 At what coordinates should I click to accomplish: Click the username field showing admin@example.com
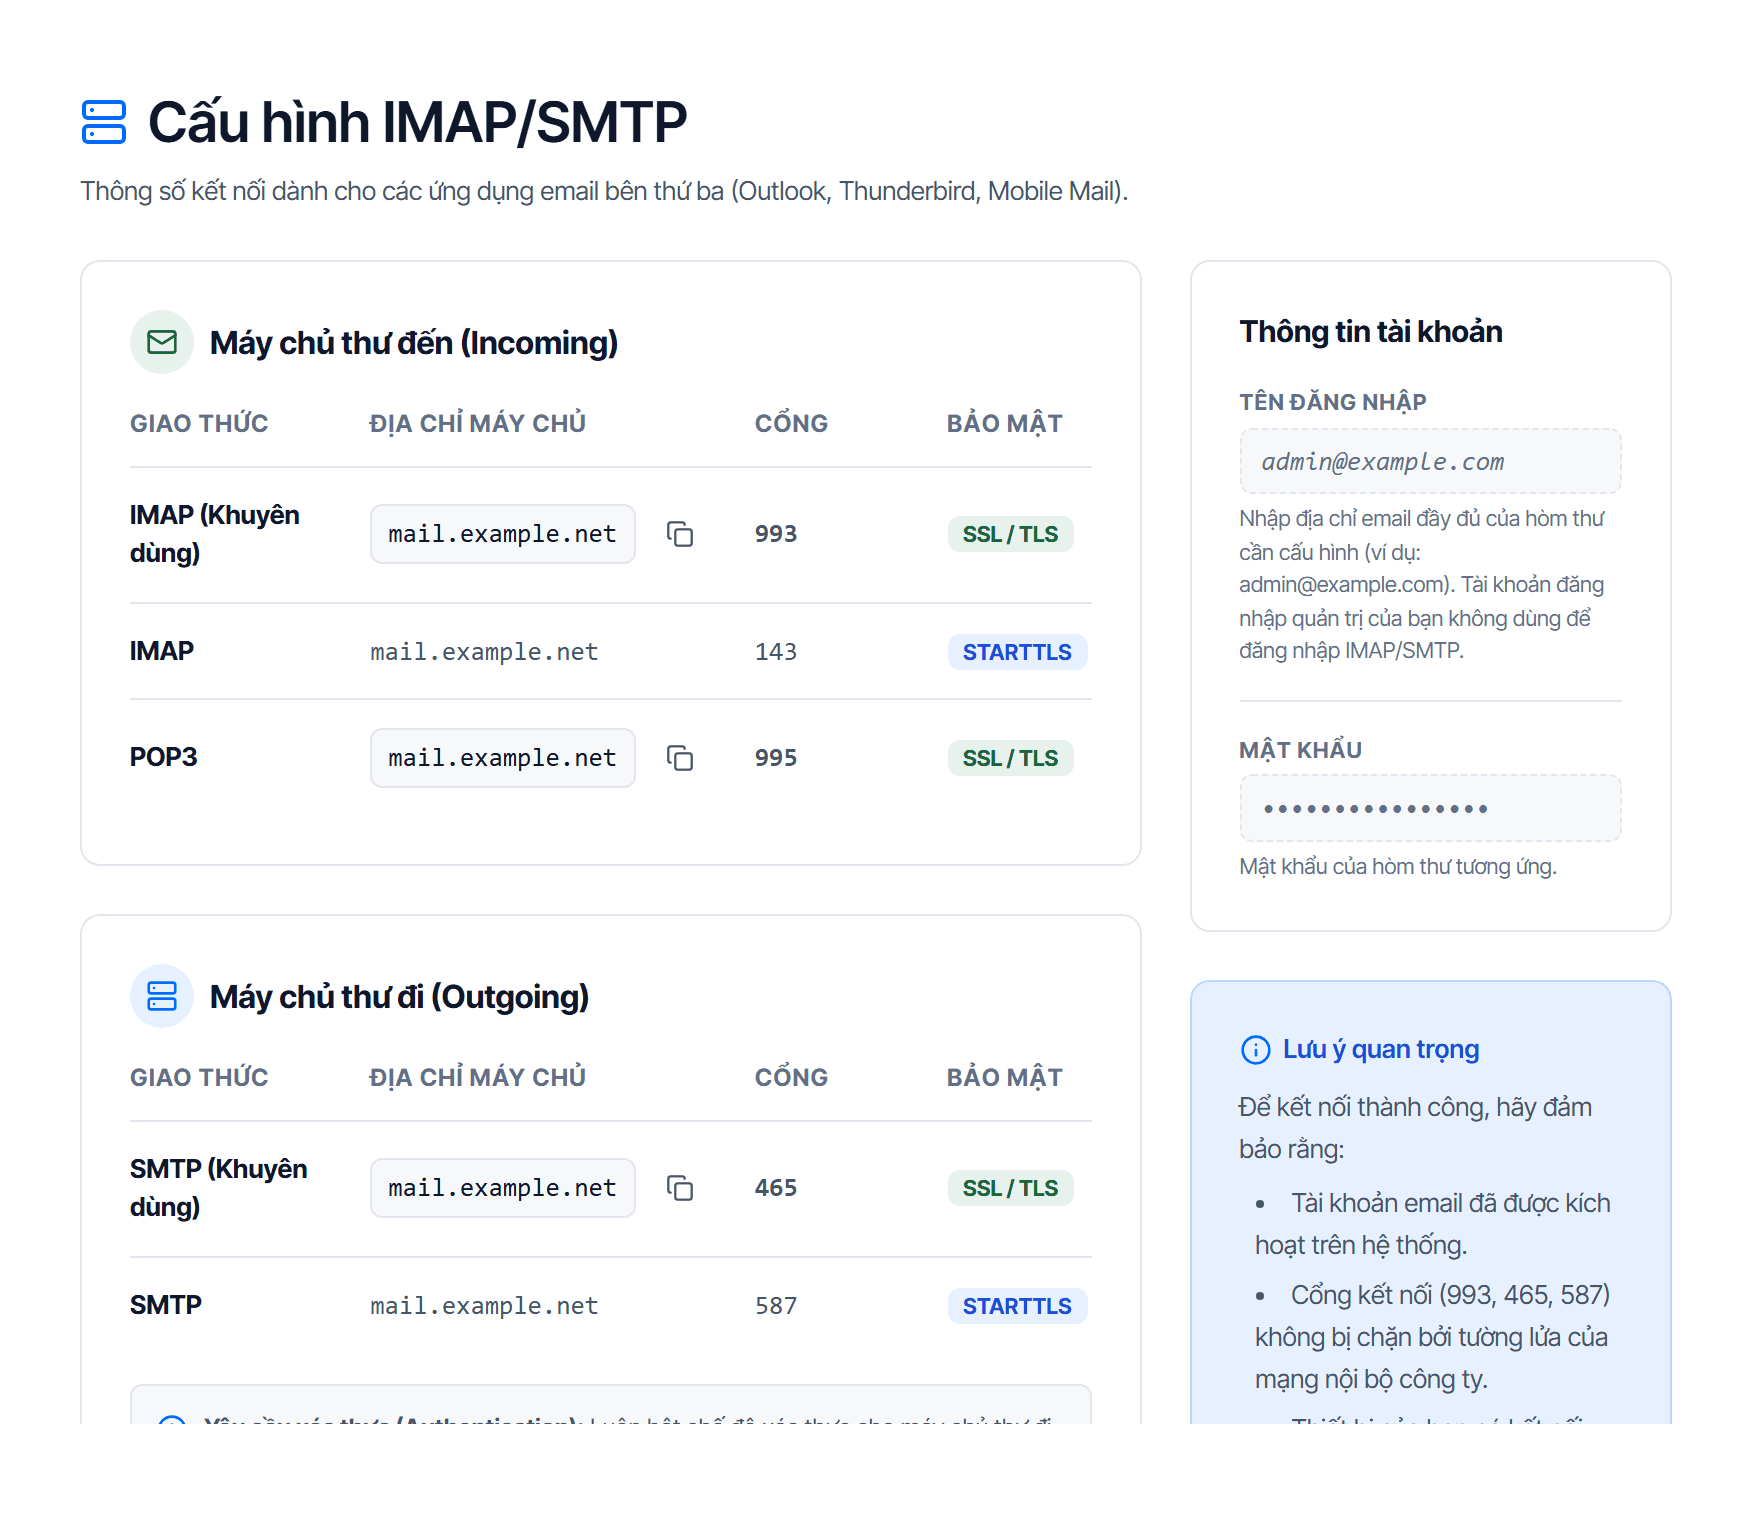click(x=1430, y=461)
